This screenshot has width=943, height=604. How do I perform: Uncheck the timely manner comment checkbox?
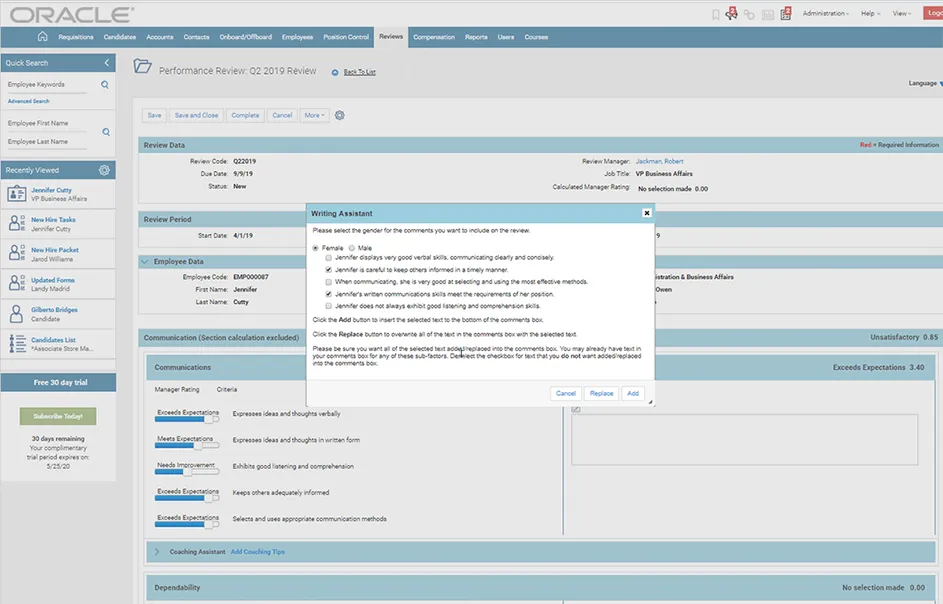[x=328, y=268]
